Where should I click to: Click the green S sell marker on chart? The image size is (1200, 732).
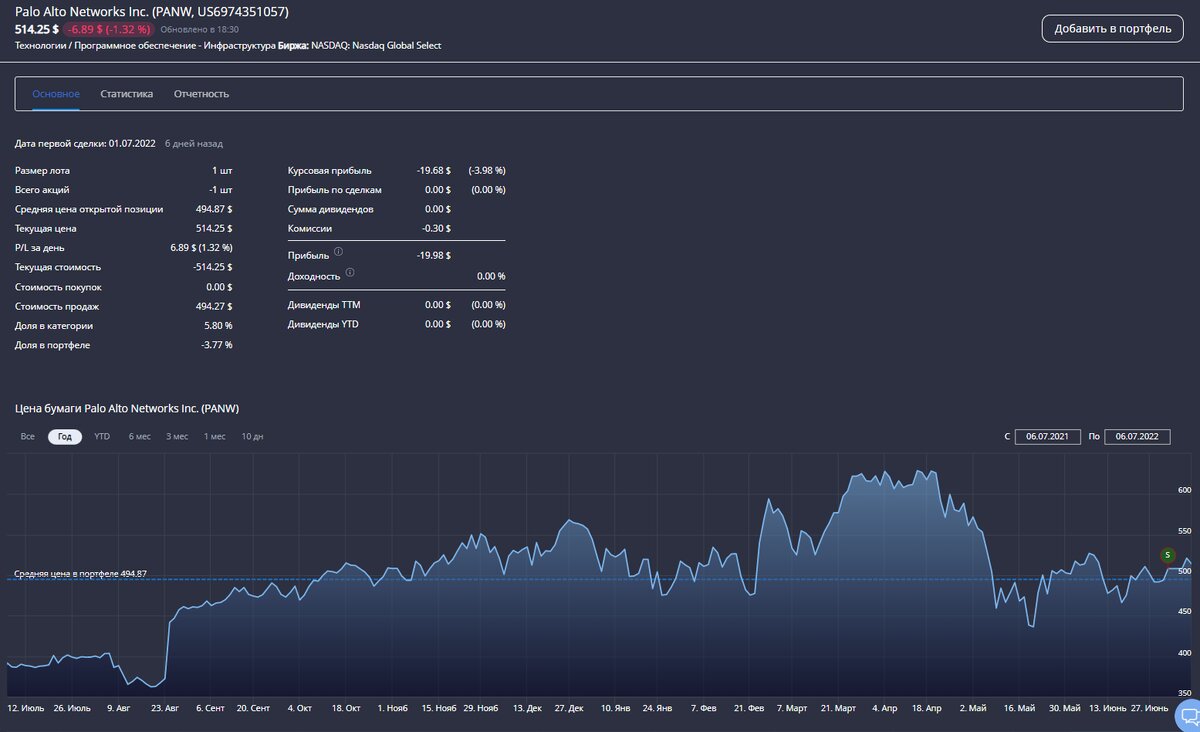click(x=1167, y=554)
